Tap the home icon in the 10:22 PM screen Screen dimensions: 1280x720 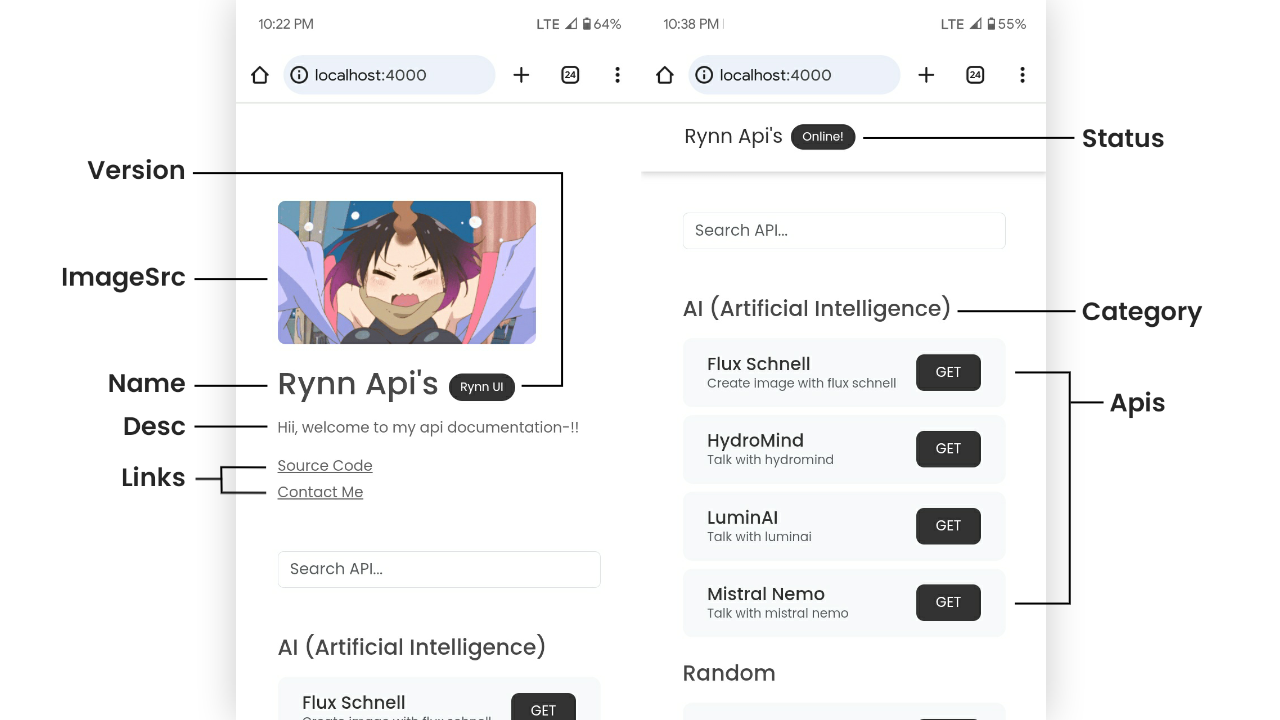click(260, 75)
